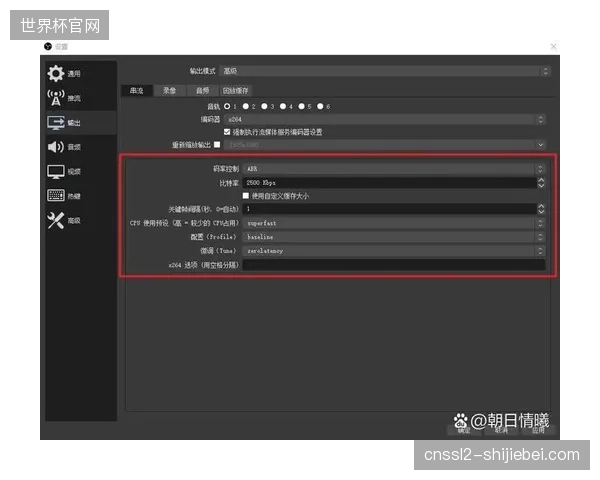Viewport: 600px width, 480px height.
Task: Select audio track 3 radio button
Action: [x=264, y=106]
